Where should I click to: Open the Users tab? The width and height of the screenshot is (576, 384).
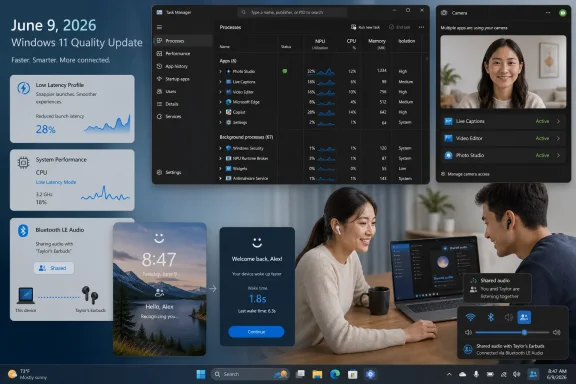point(183,91)
